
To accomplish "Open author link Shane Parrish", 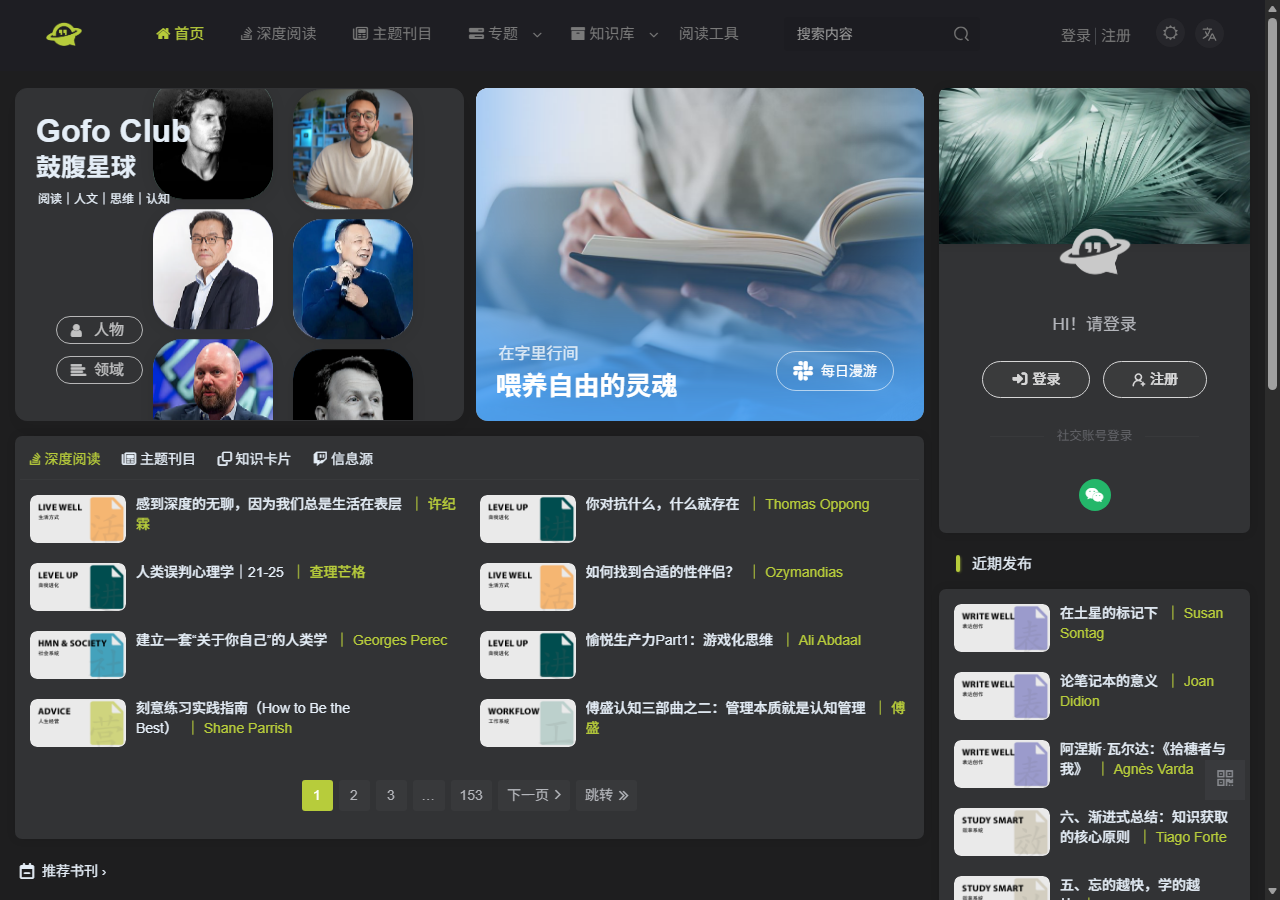I will pos(248,728).
